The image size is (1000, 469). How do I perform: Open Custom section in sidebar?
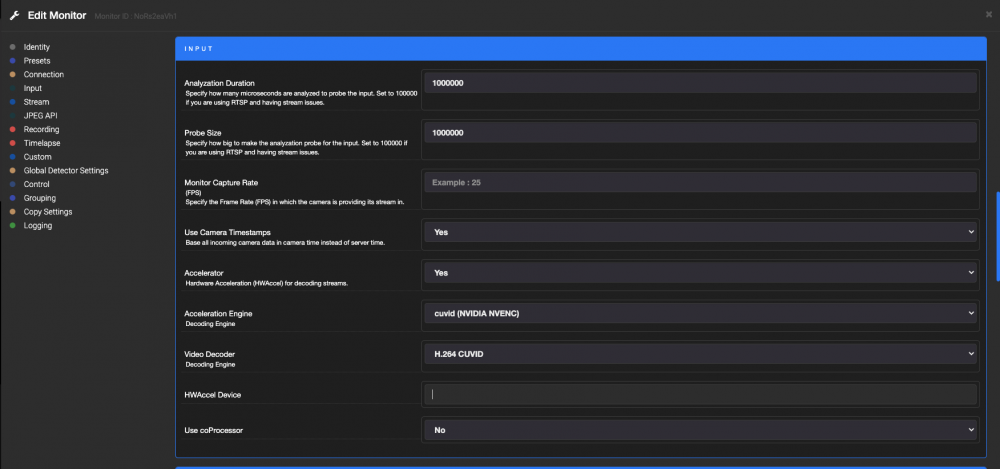click(38, 157)
